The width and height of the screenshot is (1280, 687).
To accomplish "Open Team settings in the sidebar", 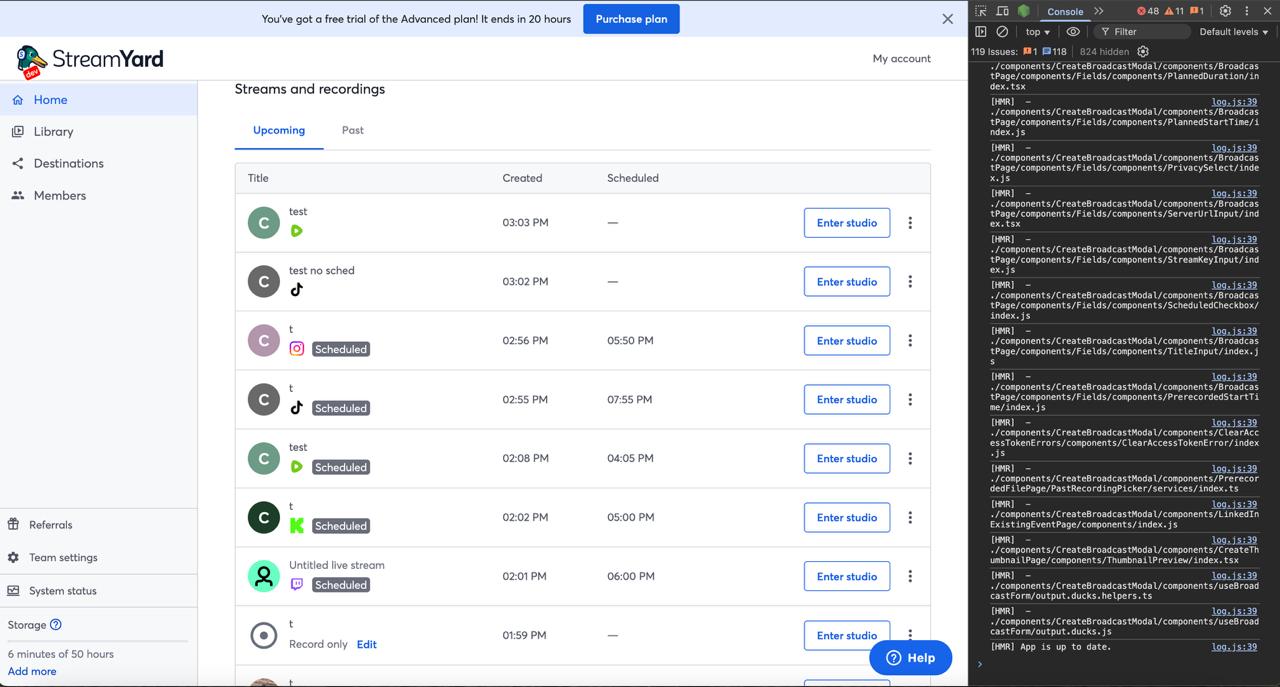I will tap(98, 558).
